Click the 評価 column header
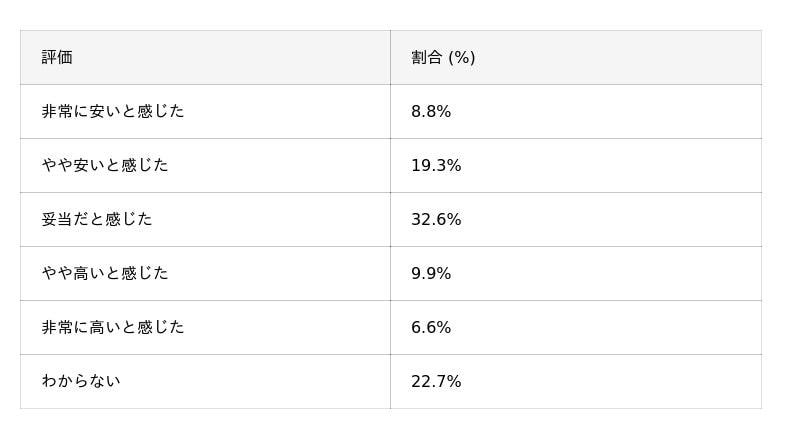Image resolution: width=800 pixels, height=439 pixels. click(57, 58)
